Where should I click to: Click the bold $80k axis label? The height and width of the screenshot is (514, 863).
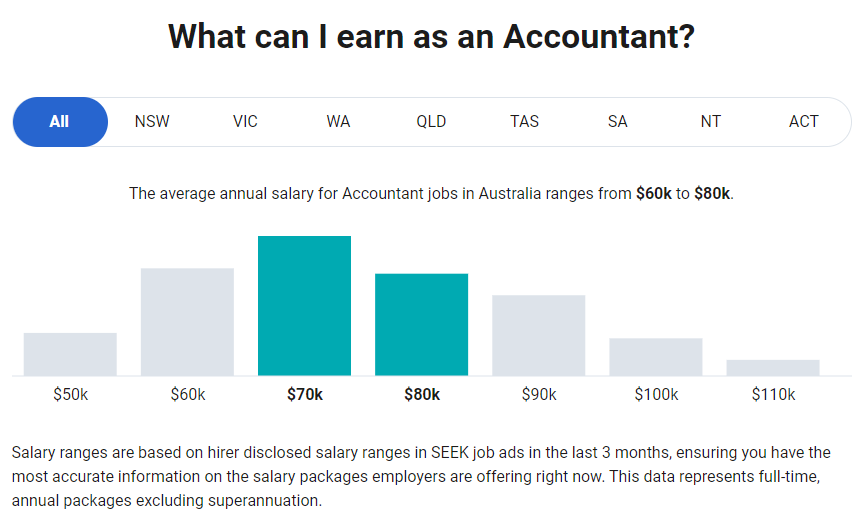(422, 395)
